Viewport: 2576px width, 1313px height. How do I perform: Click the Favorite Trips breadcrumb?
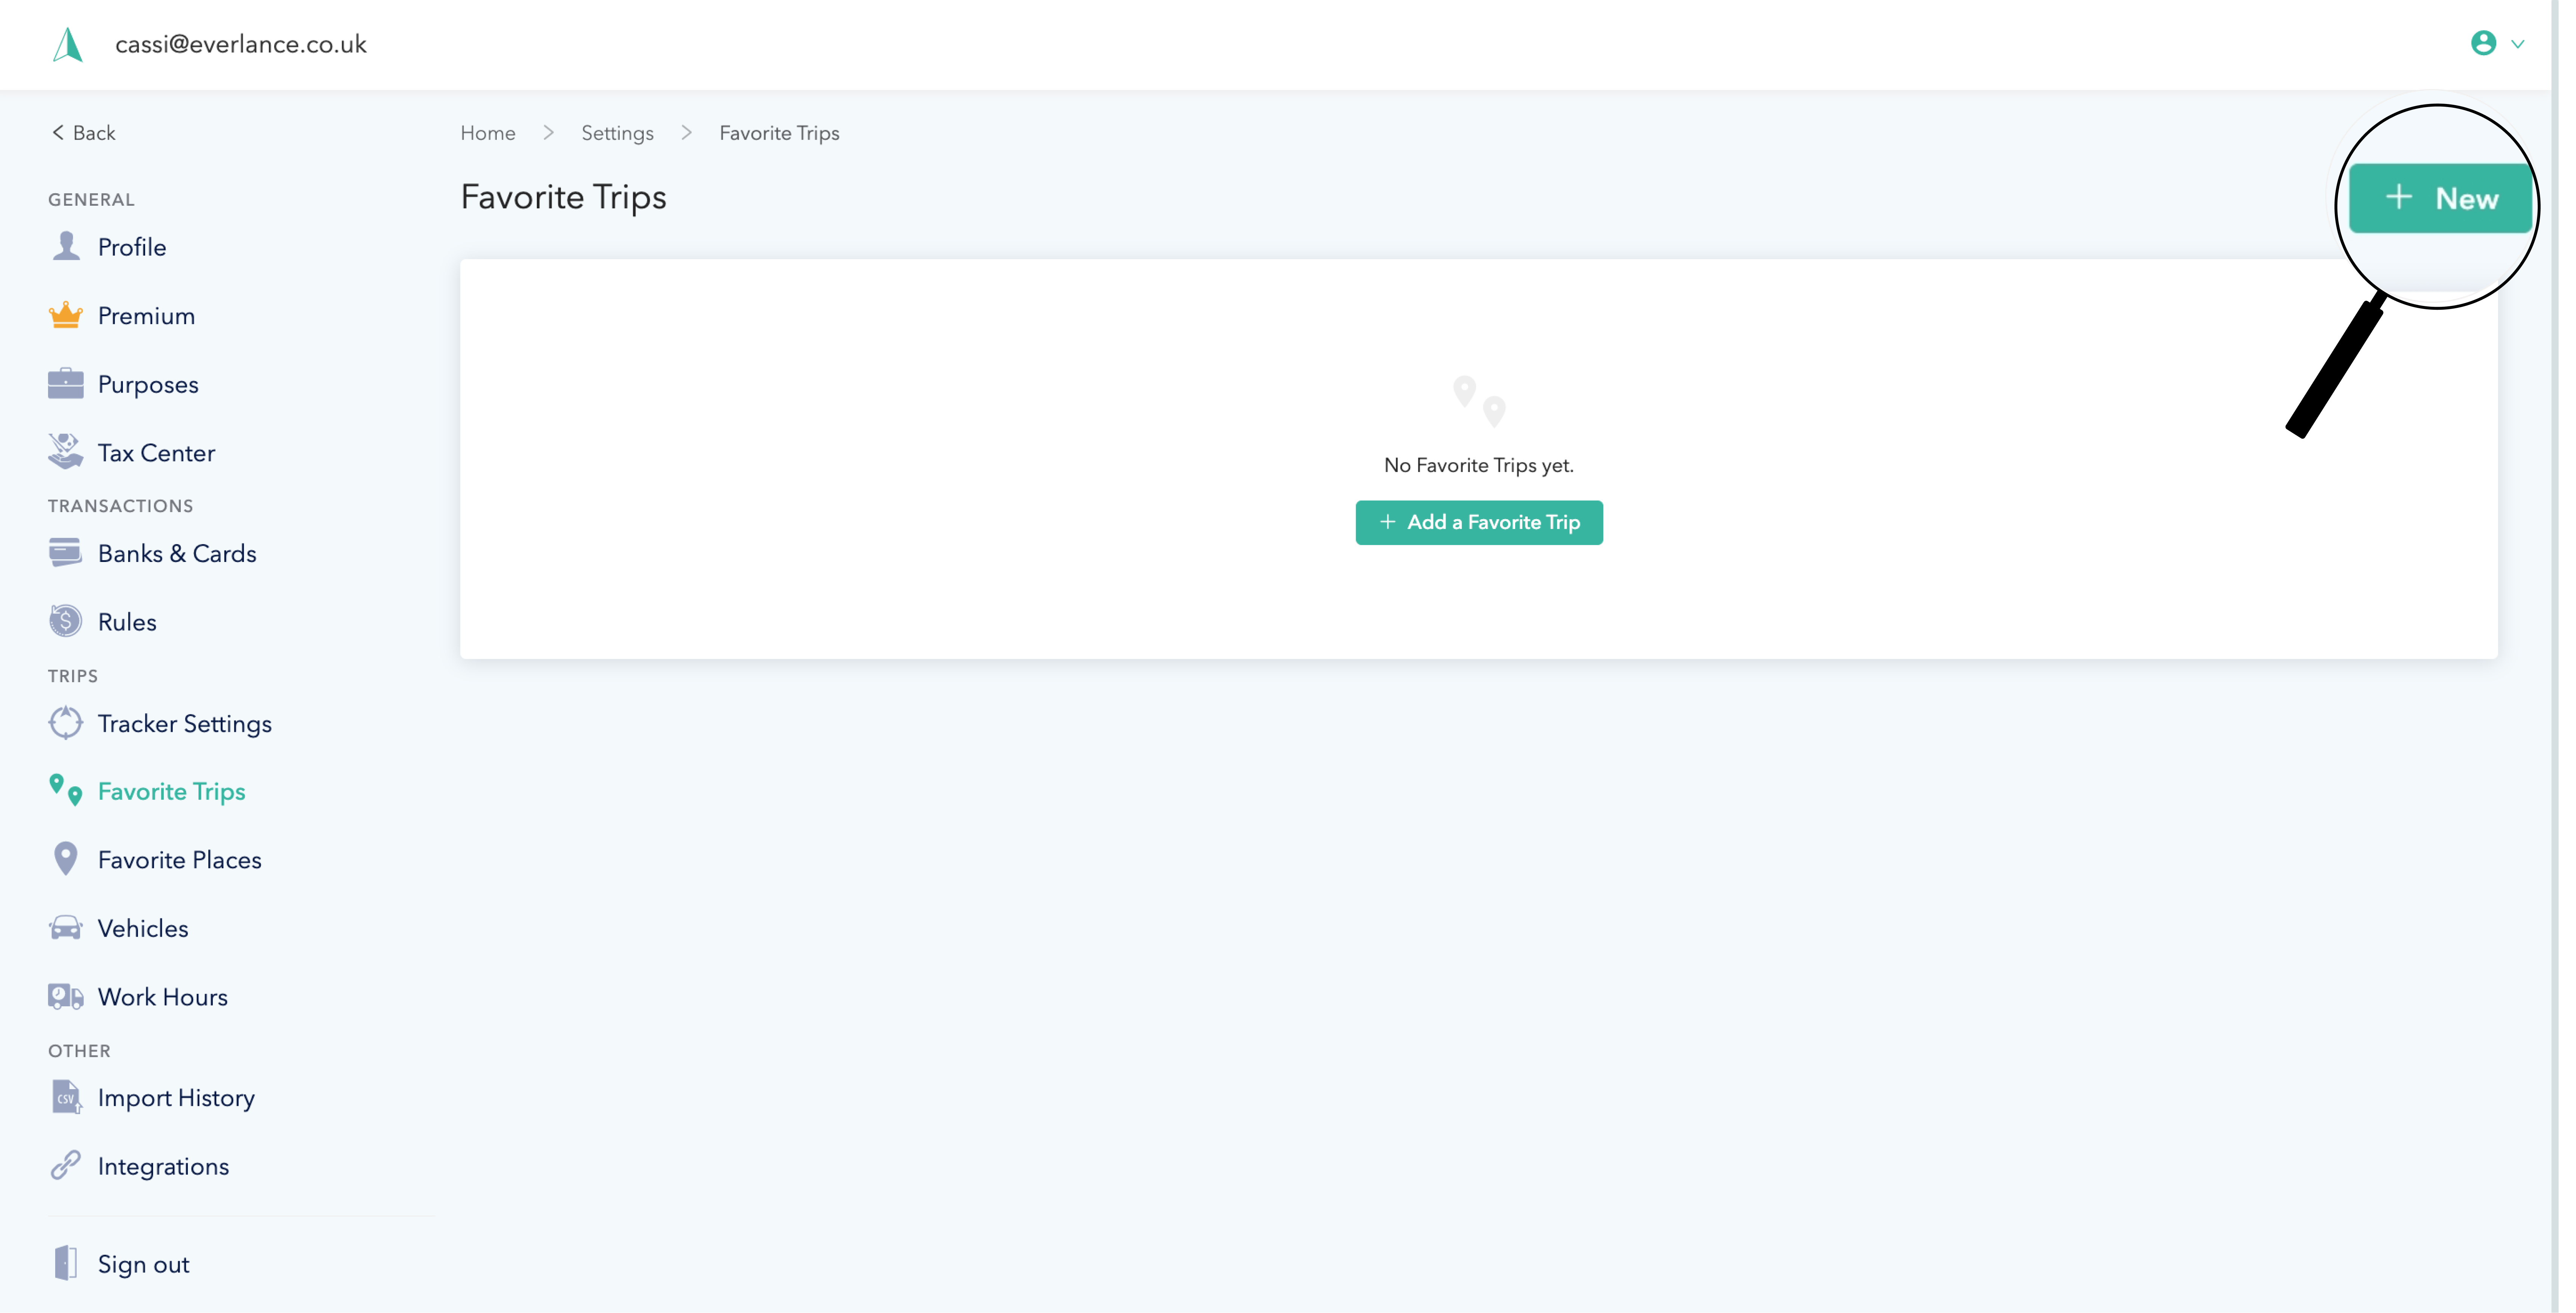pos(779,133)
